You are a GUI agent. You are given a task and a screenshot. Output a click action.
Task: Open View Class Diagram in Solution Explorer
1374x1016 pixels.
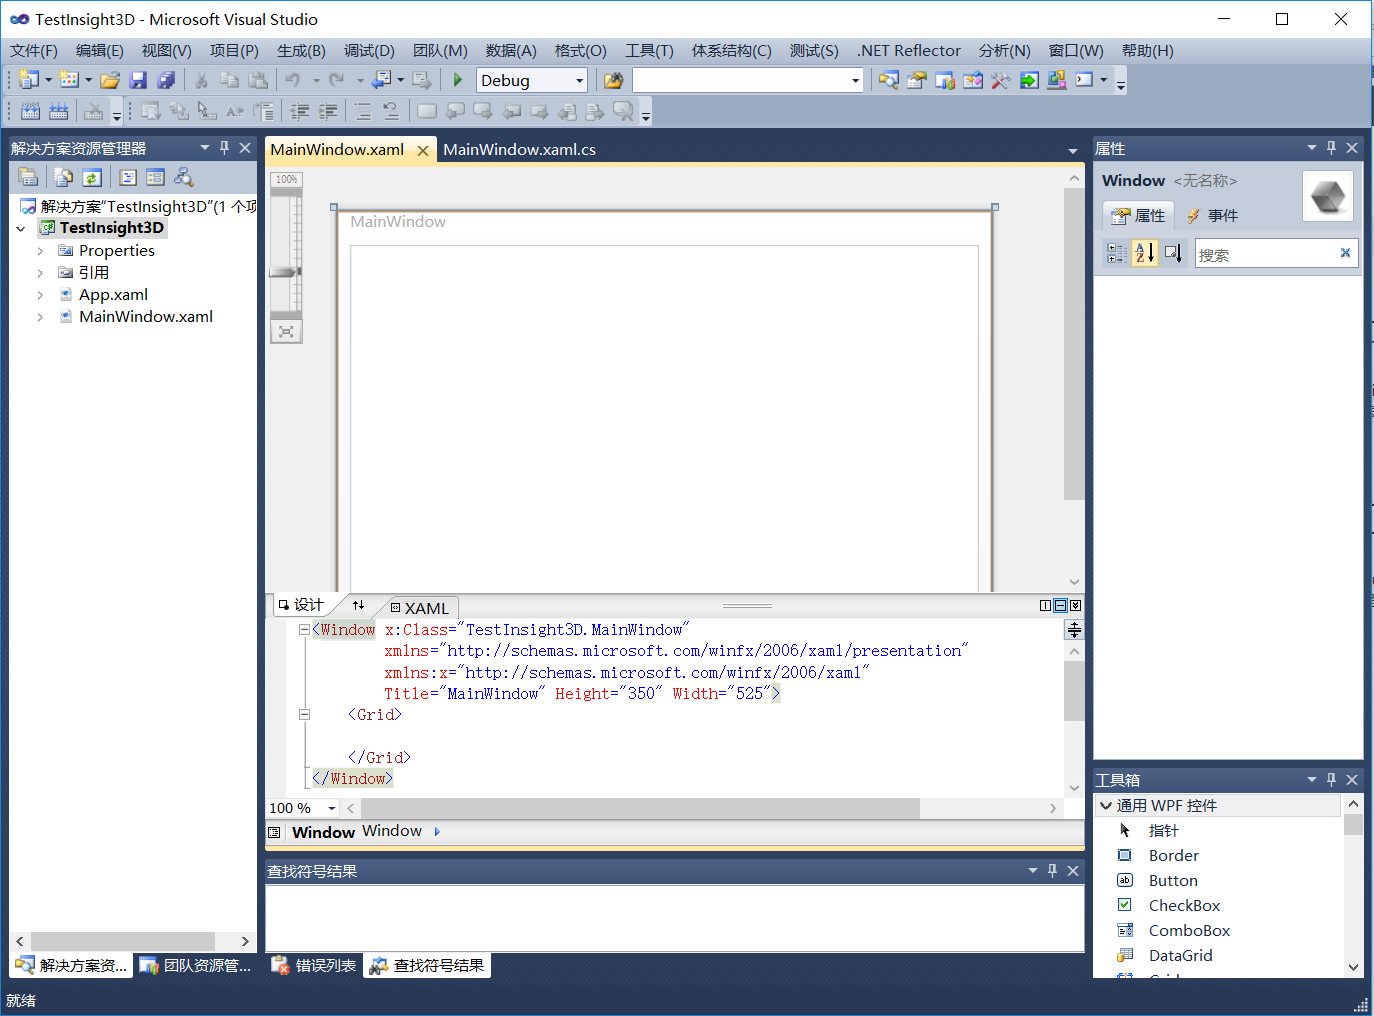click(183, 177)
